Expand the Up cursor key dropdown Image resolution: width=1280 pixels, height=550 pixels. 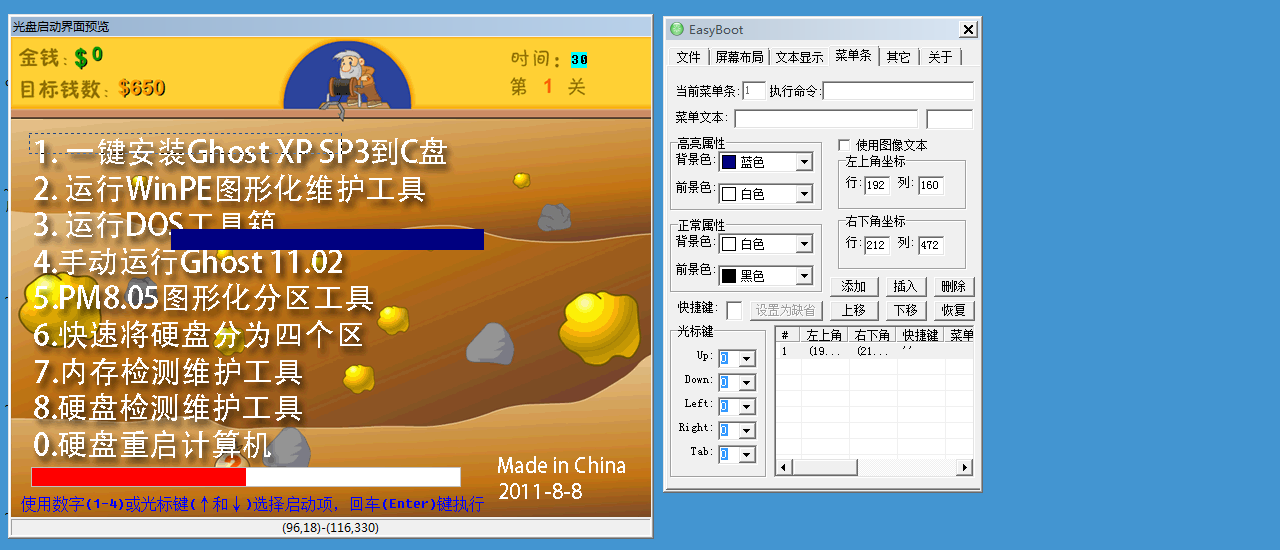tap(748, 358)
